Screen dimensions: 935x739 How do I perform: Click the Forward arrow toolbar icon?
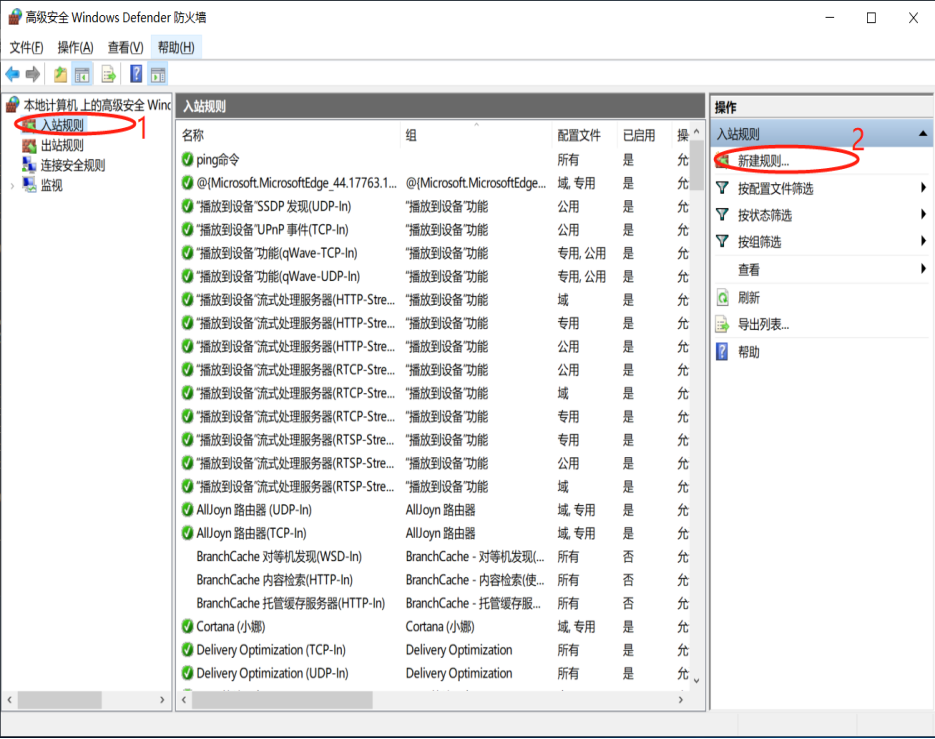[x=33, y=74]
